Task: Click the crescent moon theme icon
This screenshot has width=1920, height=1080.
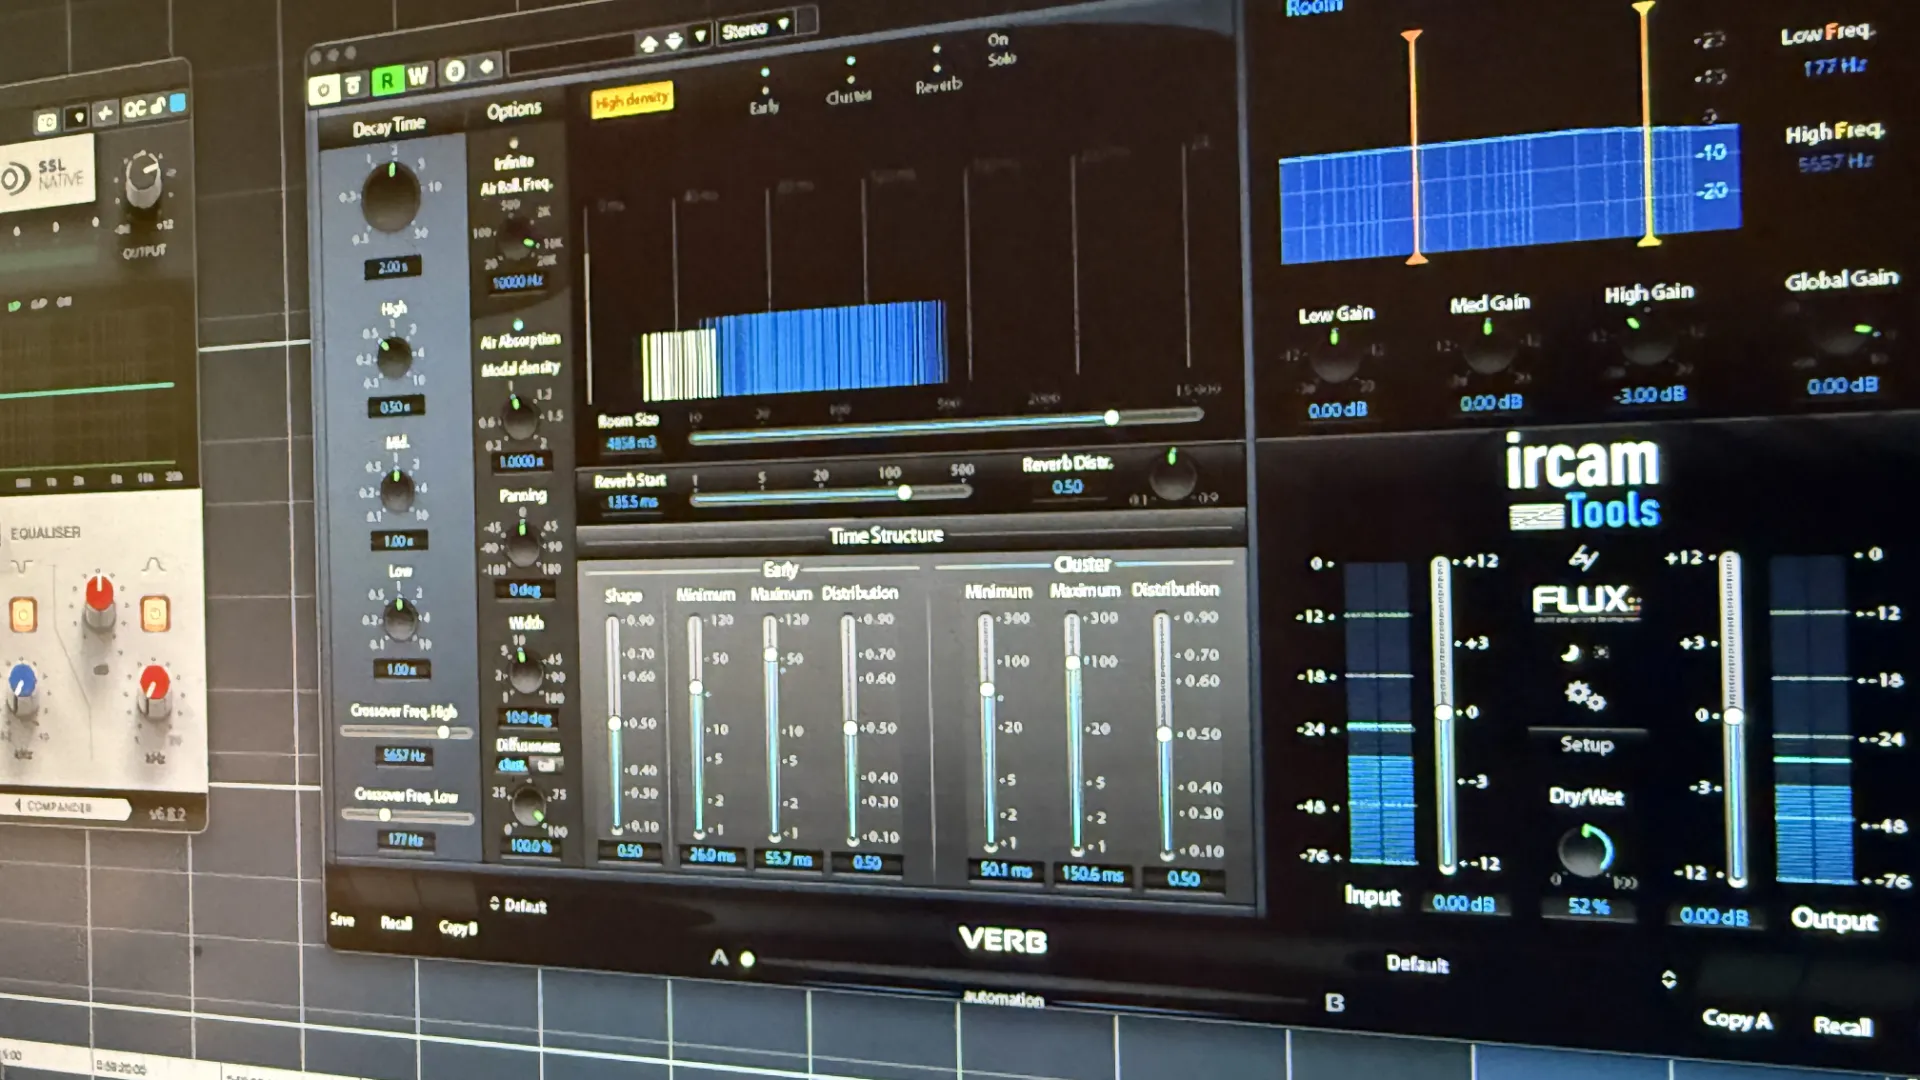Action: (x=1570, y=653)
